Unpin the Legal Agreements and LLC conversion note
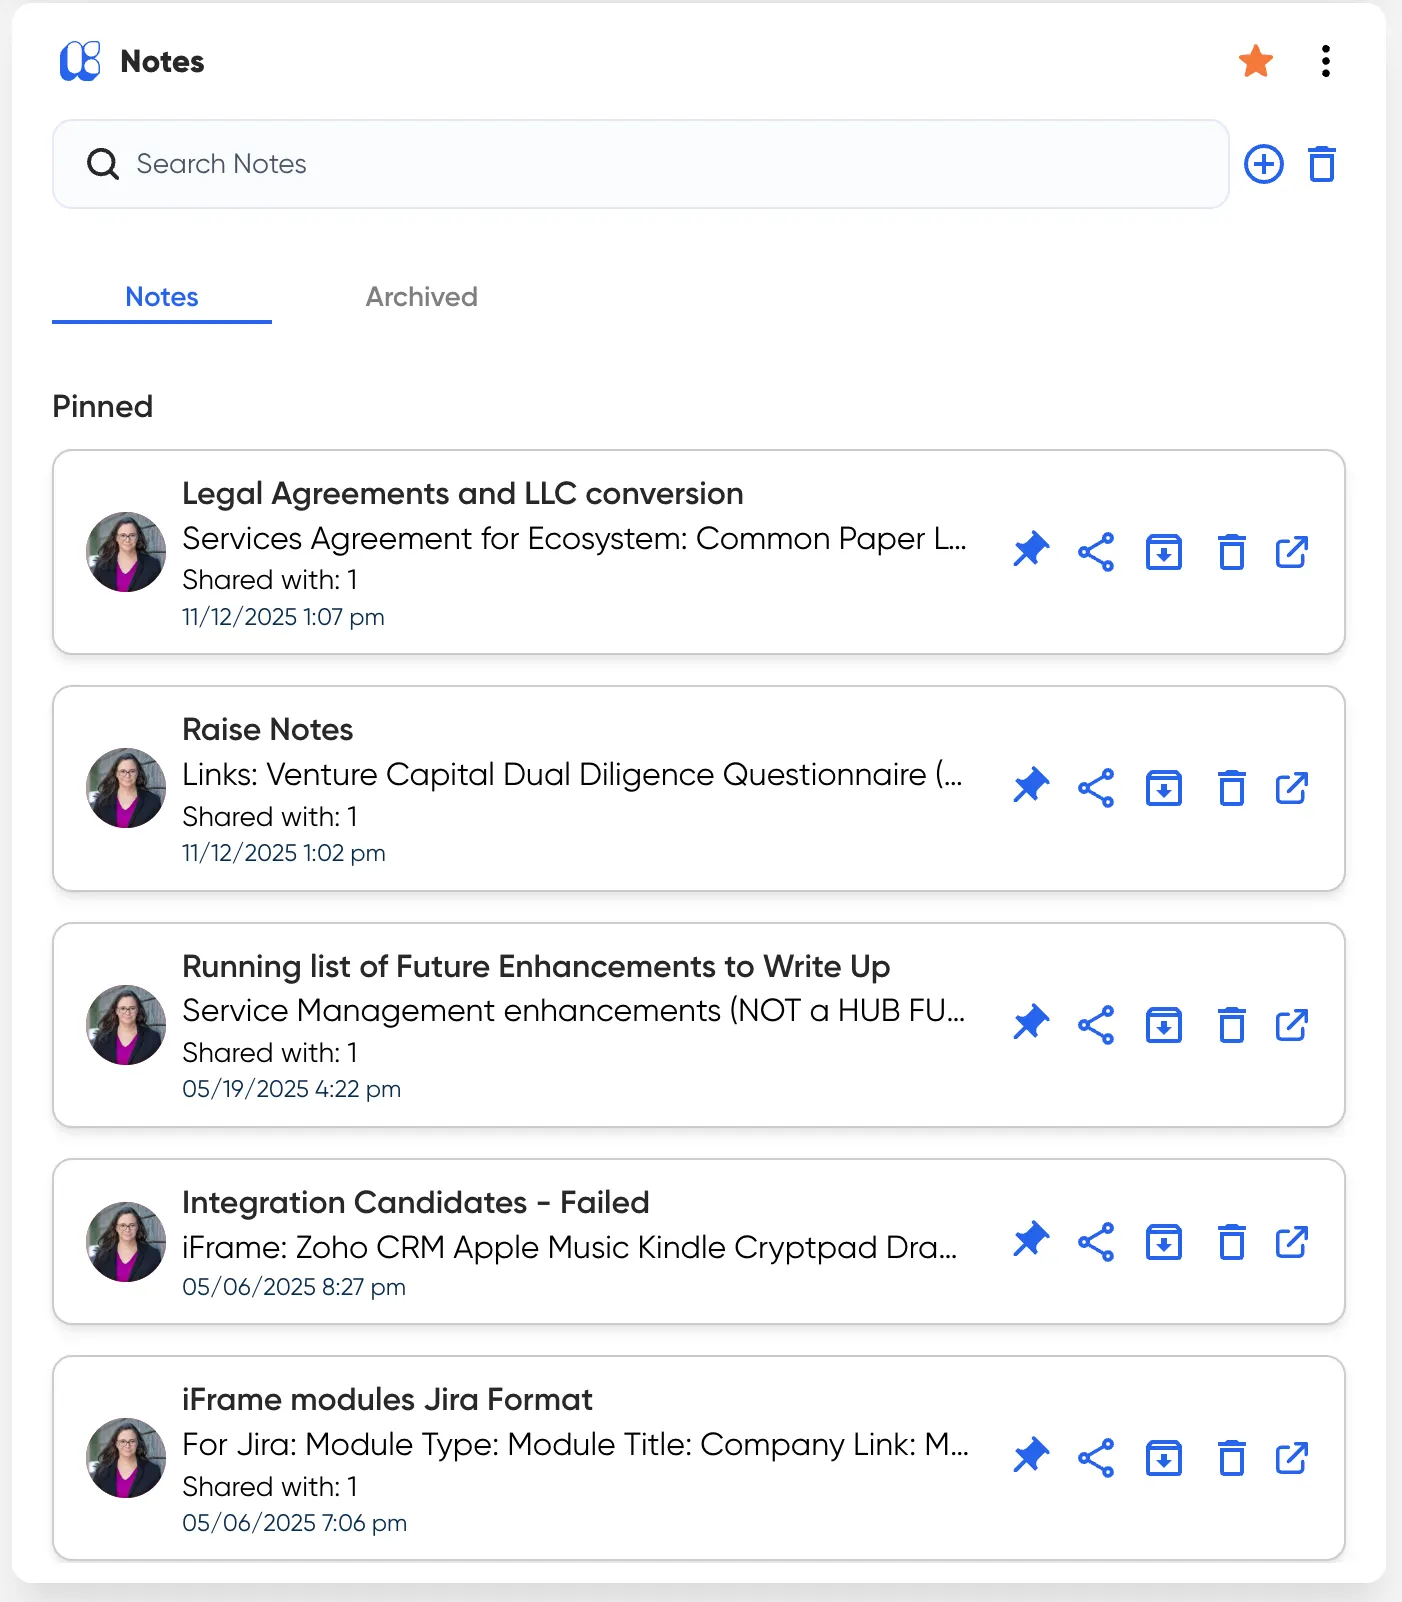The height and width of the screenshot is (1602, 1402). click(x=1031, y=551)
